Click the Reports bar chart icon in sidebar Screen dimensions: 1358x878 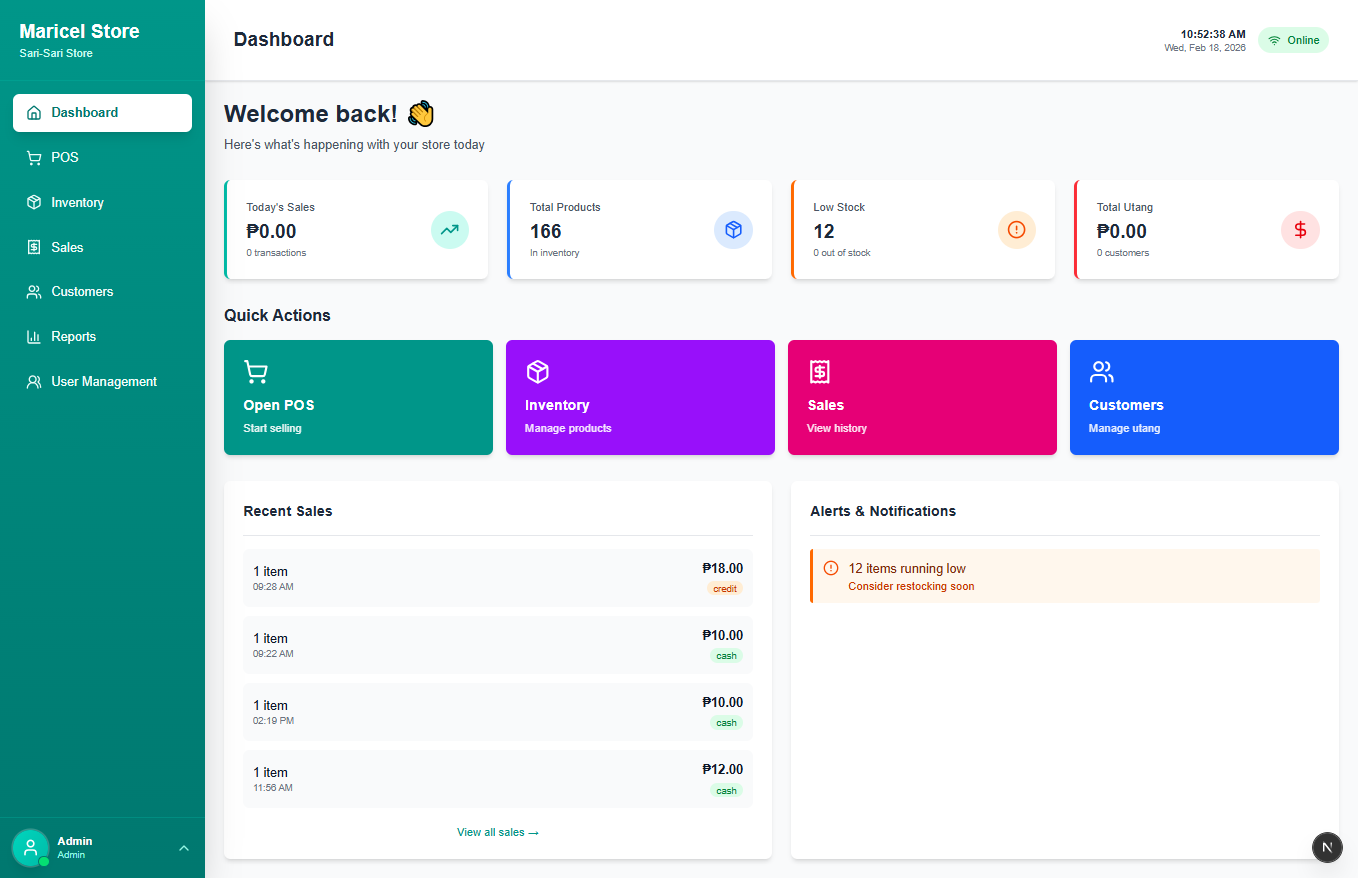[34, 337]
